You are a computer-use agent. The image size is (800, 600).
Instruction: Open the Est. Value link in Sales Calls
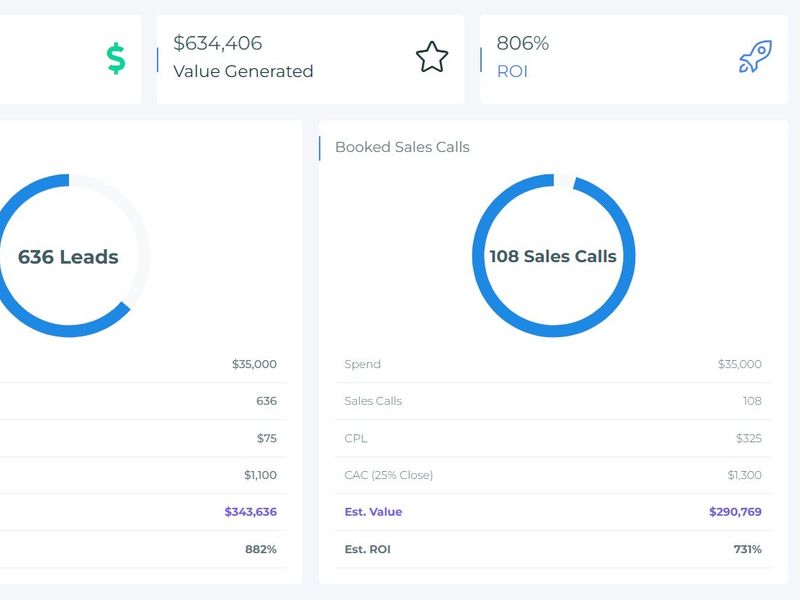pyautogui.click(x=373, y=512)
